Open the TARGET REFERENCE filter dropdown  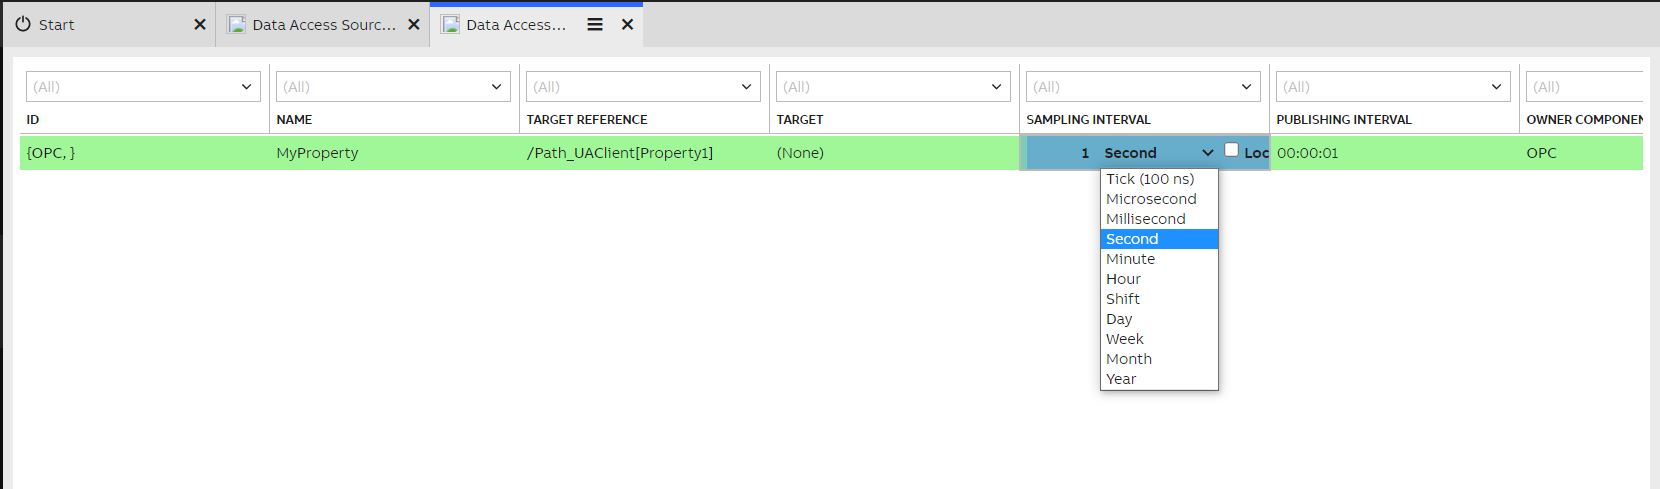(747, 87)
